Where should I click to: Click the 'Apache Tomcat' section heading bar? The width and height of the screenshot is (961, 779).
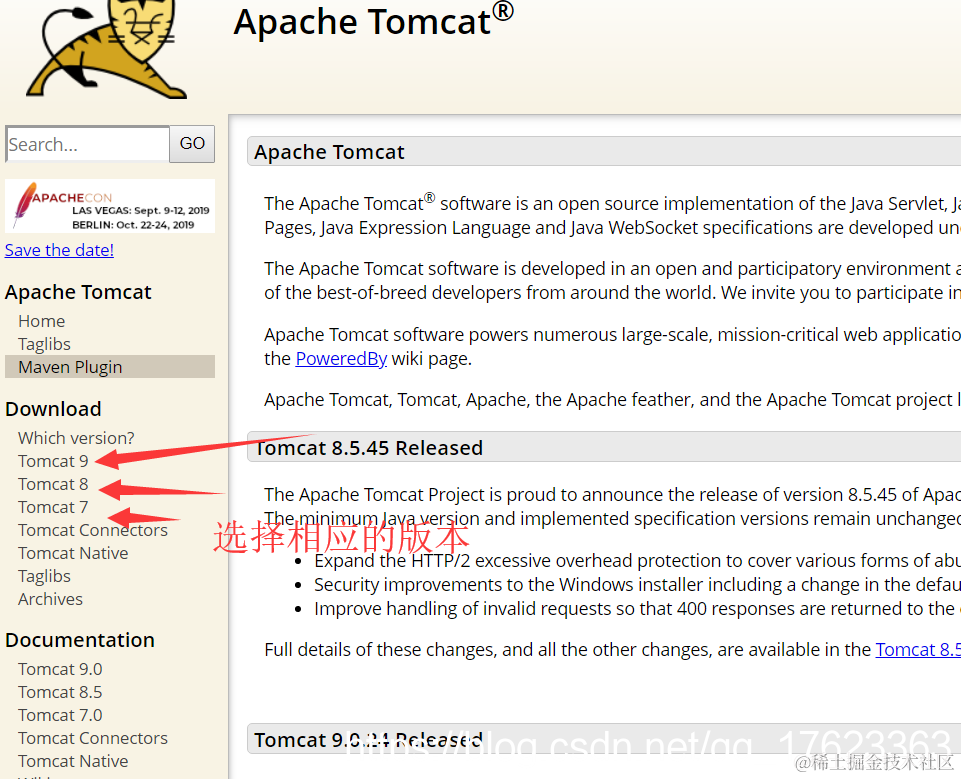[x=604, y=151]
